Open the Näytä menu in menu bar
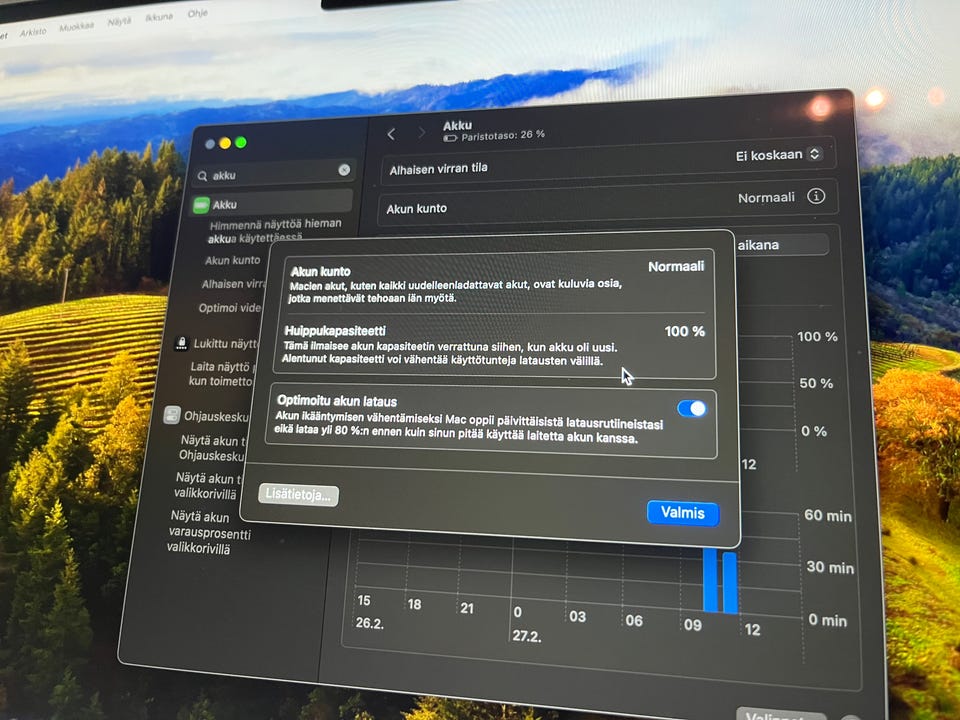Image resolution: width=960 pixels, height=720 pixels. tap(119, 21)
